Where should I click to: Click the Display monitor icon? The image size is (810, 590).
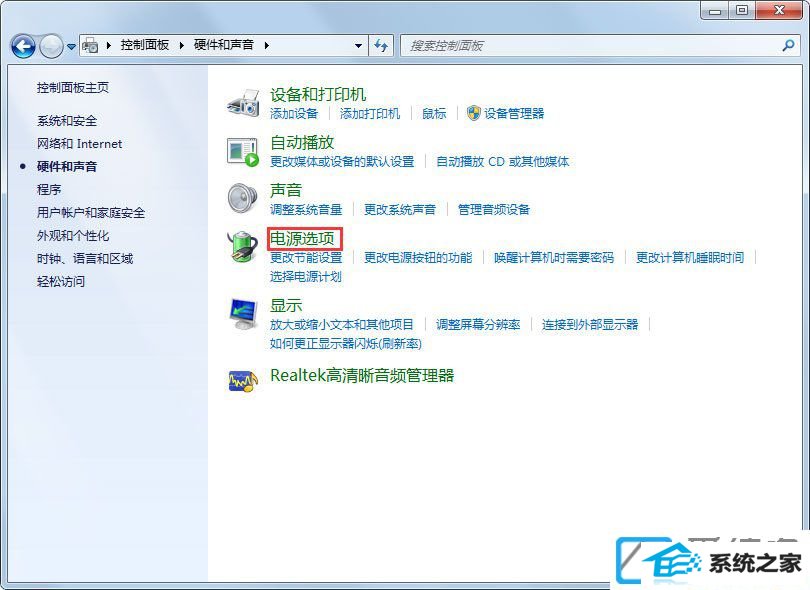click(x=243, y=314)
